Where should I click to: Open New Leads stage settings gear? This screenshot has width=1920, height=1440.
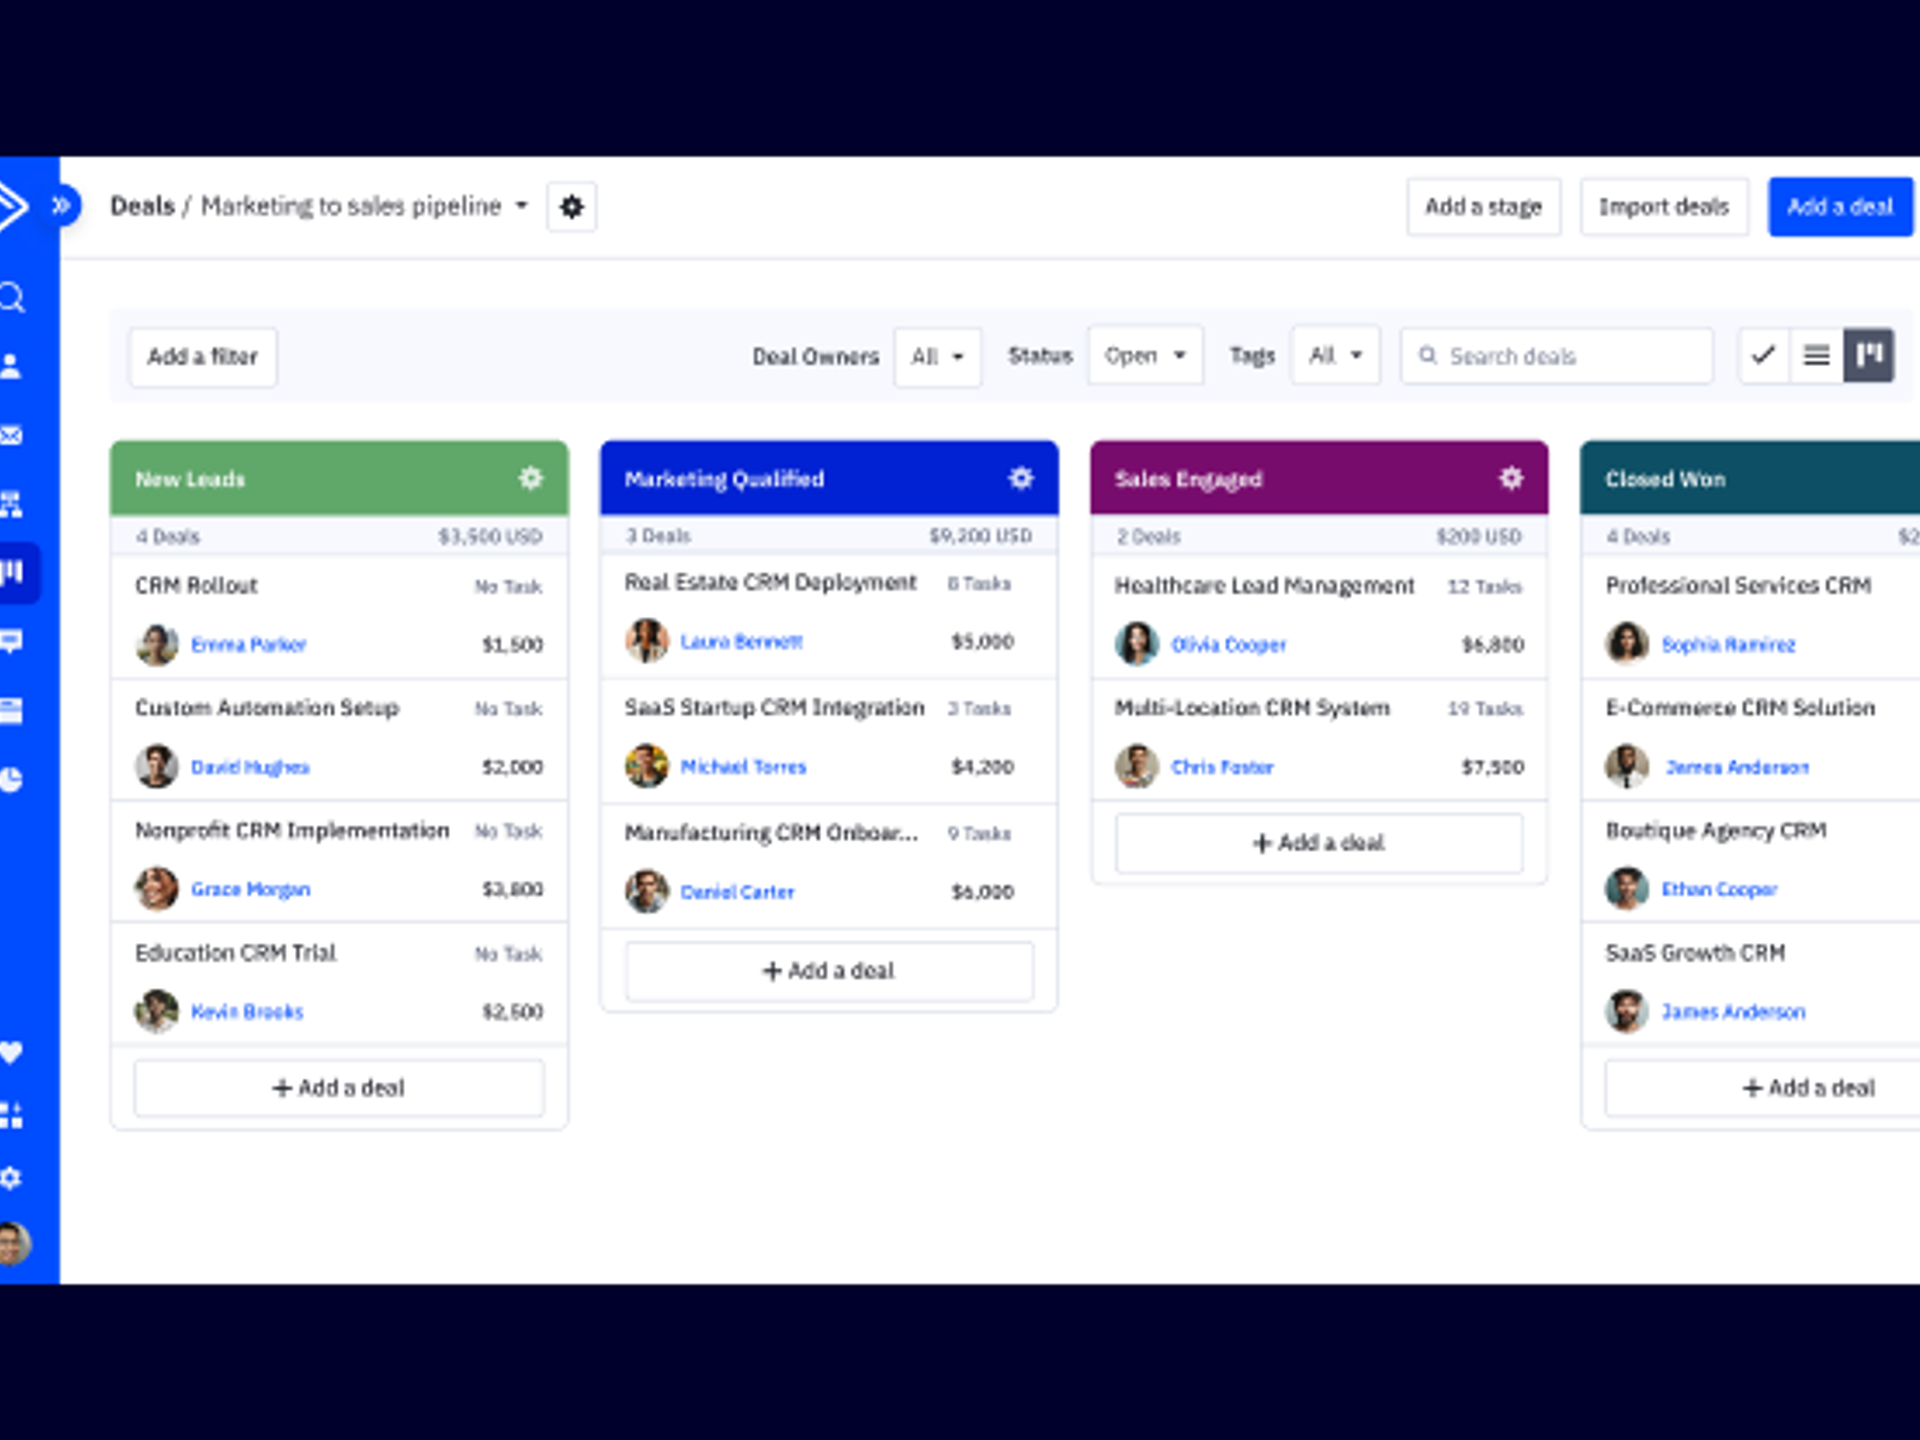point(531,478)
